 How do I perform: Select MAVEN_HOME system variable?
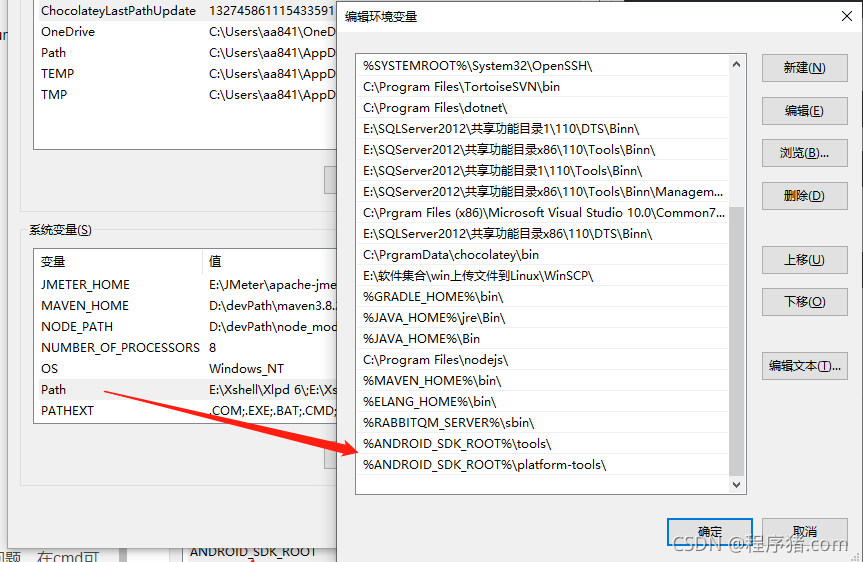[x=185, y=305]
